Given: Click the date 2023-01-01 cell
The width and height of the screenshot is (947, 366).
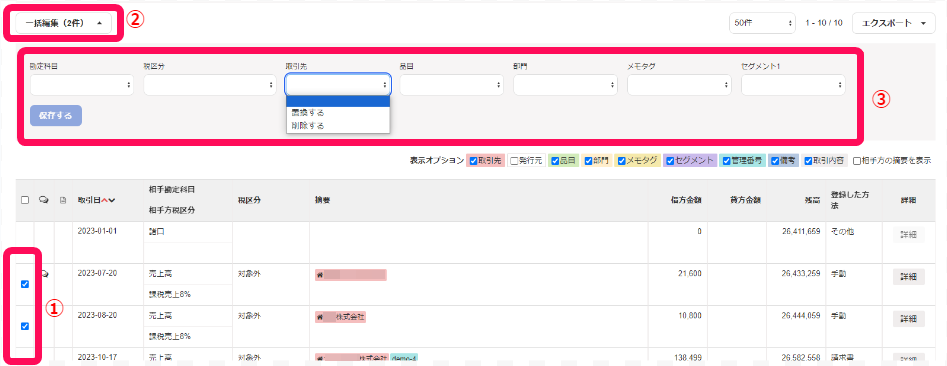Looking at the screenshot, I should (97, 231).
